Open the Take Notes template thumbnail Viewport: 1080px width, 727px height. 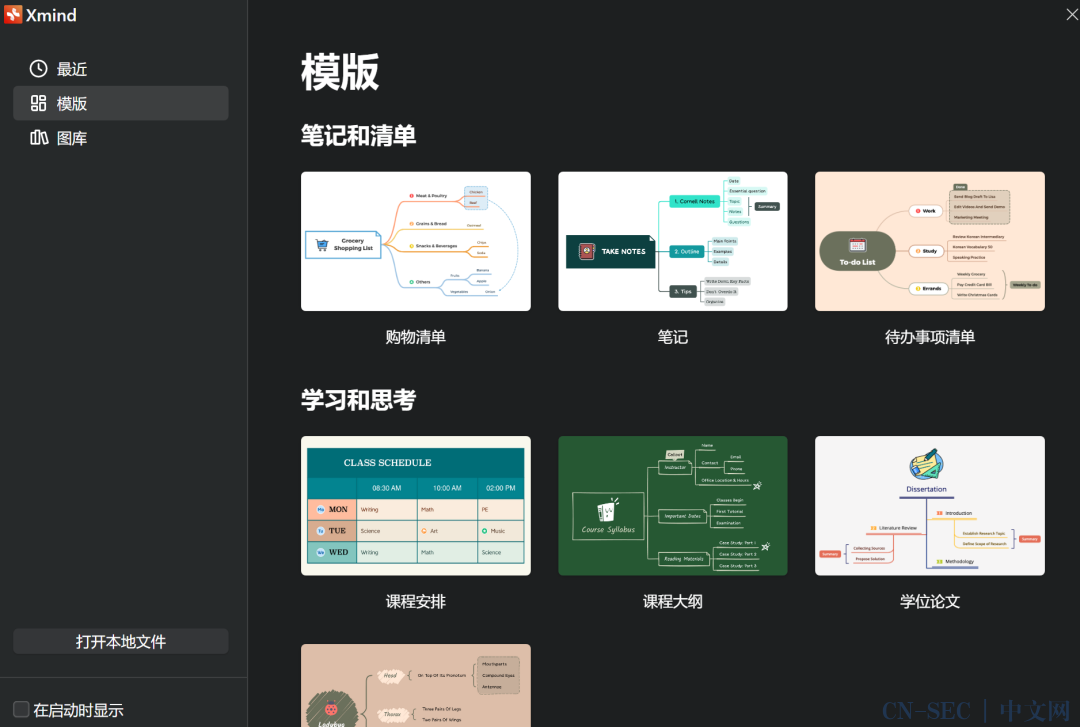[x=672, y=241]
